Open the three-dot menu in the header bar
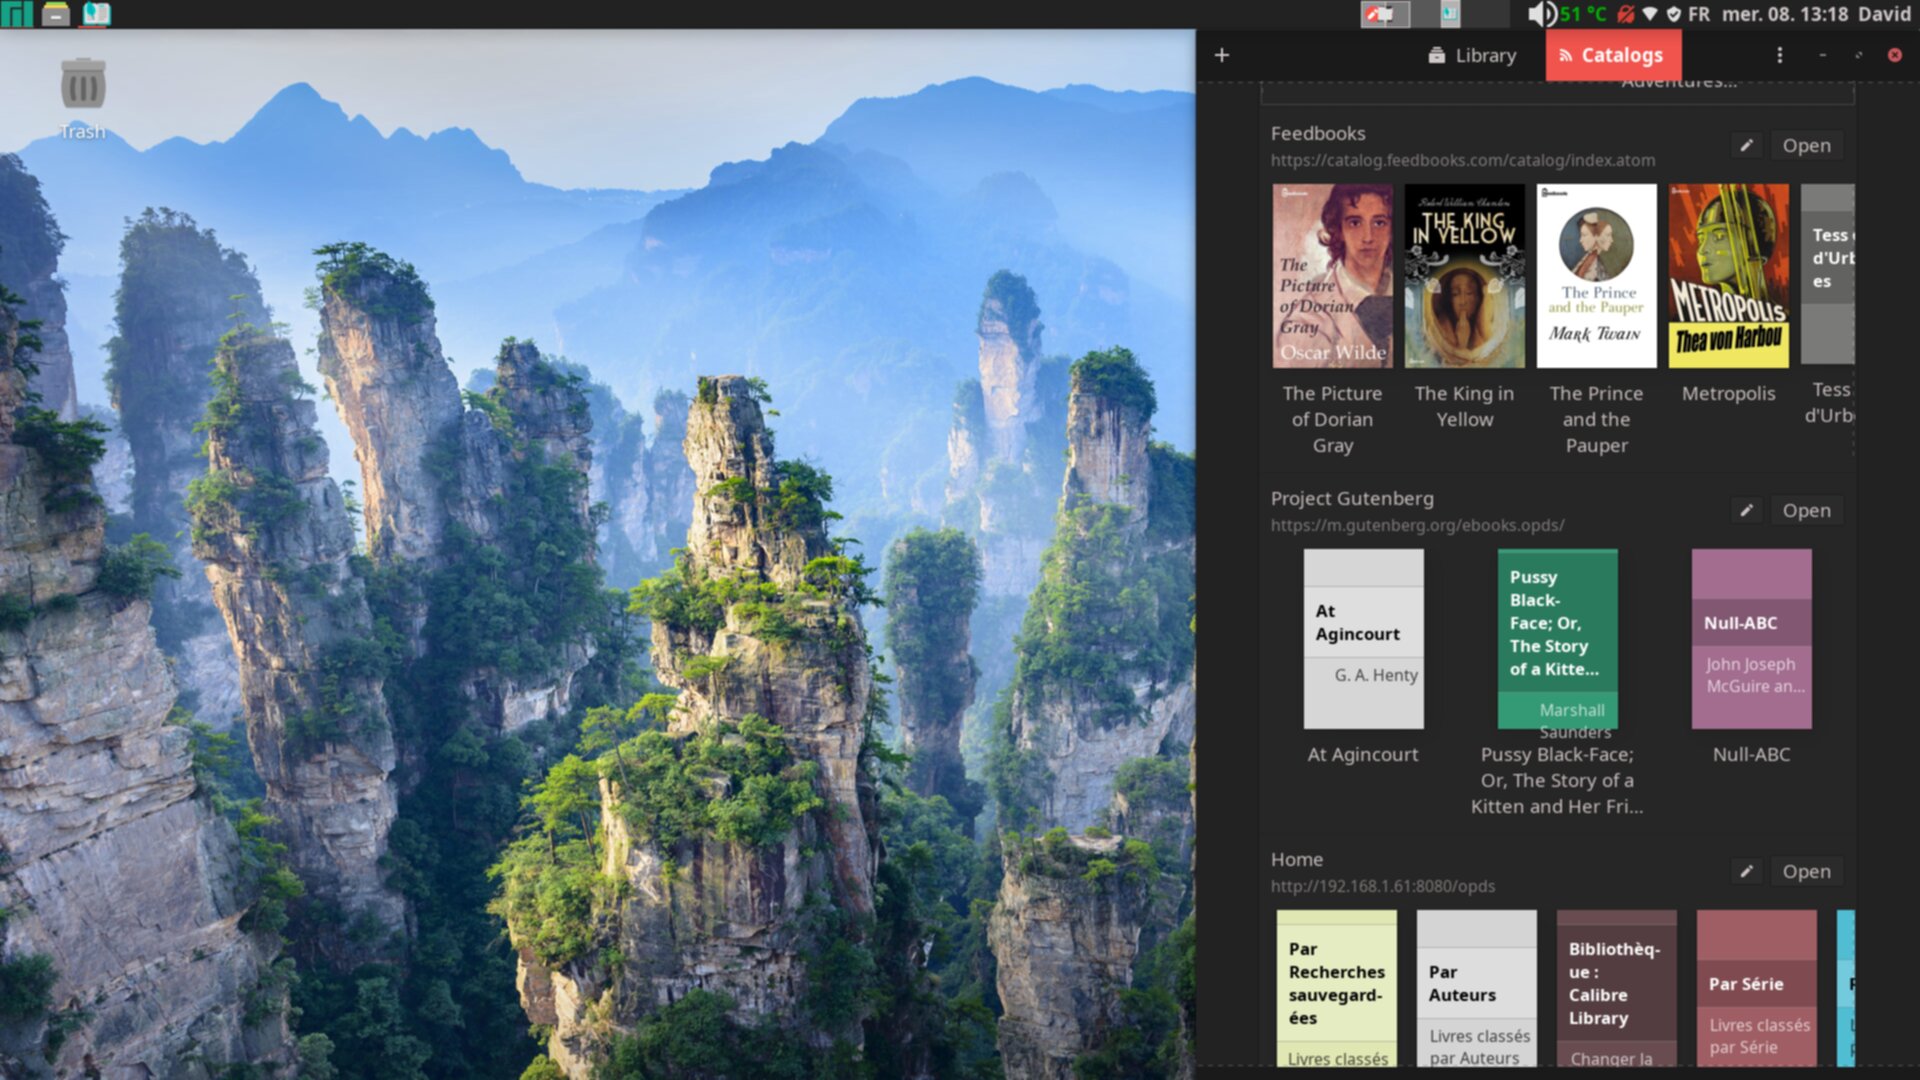This screenshot has height=1080, width=1920. (x=1779, y=55)
